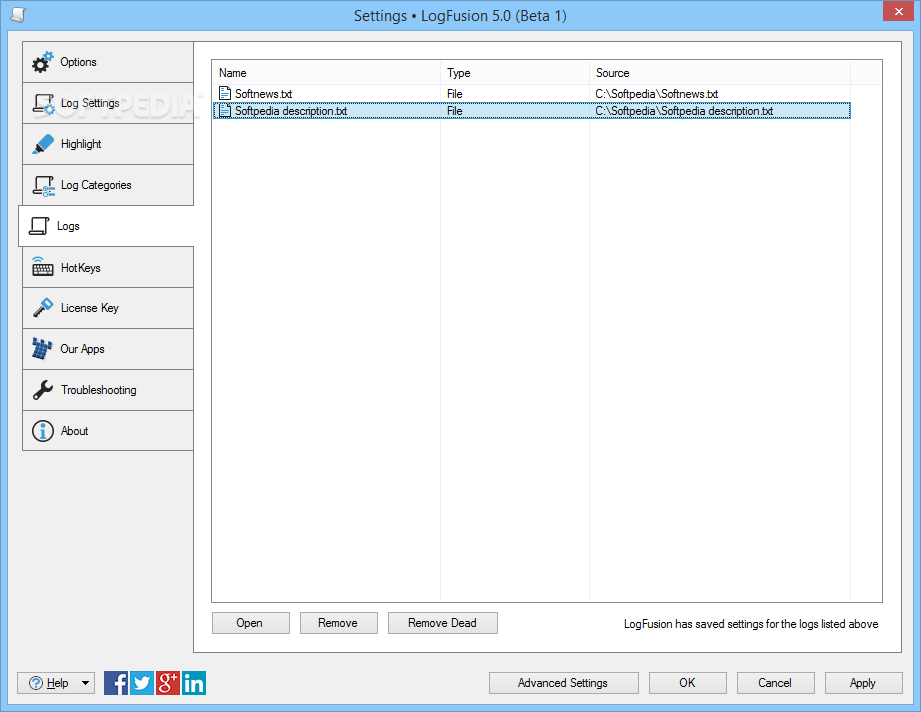Open the Google Plus social icon
The image size is (921, 712).
click(x=167, y=683)
